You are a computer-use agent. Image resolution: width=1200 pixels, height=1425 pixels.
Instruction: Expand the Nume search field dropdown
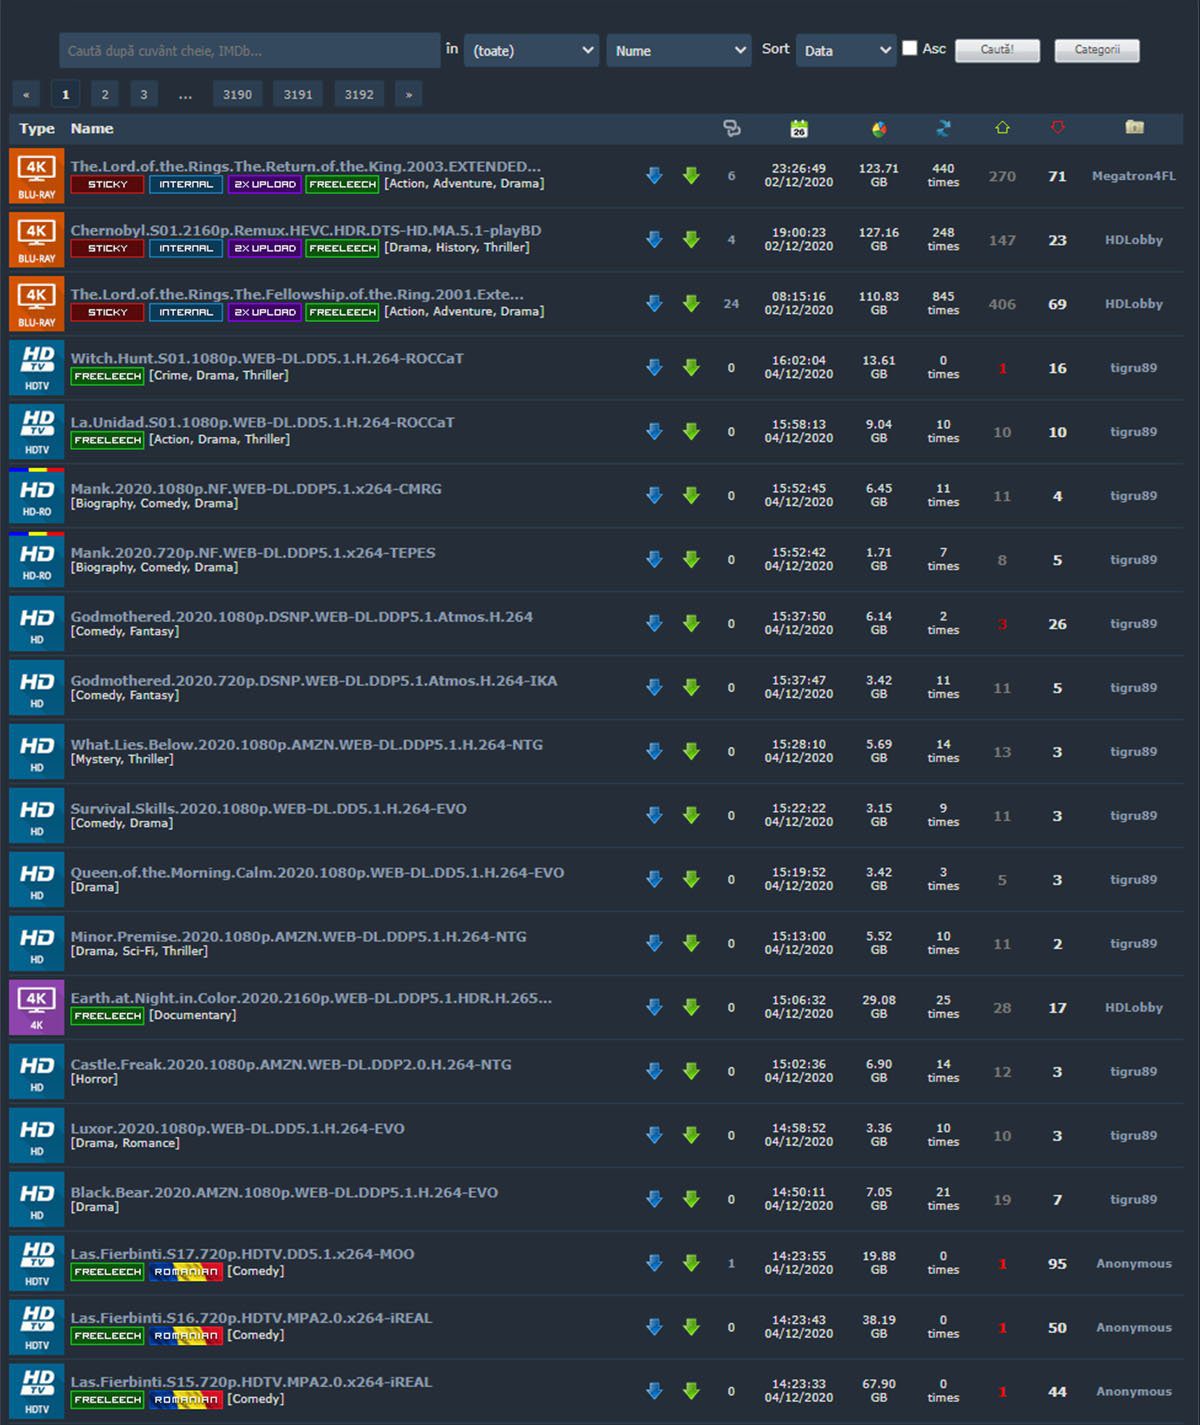pyautogui.click(x=678, y=50)
